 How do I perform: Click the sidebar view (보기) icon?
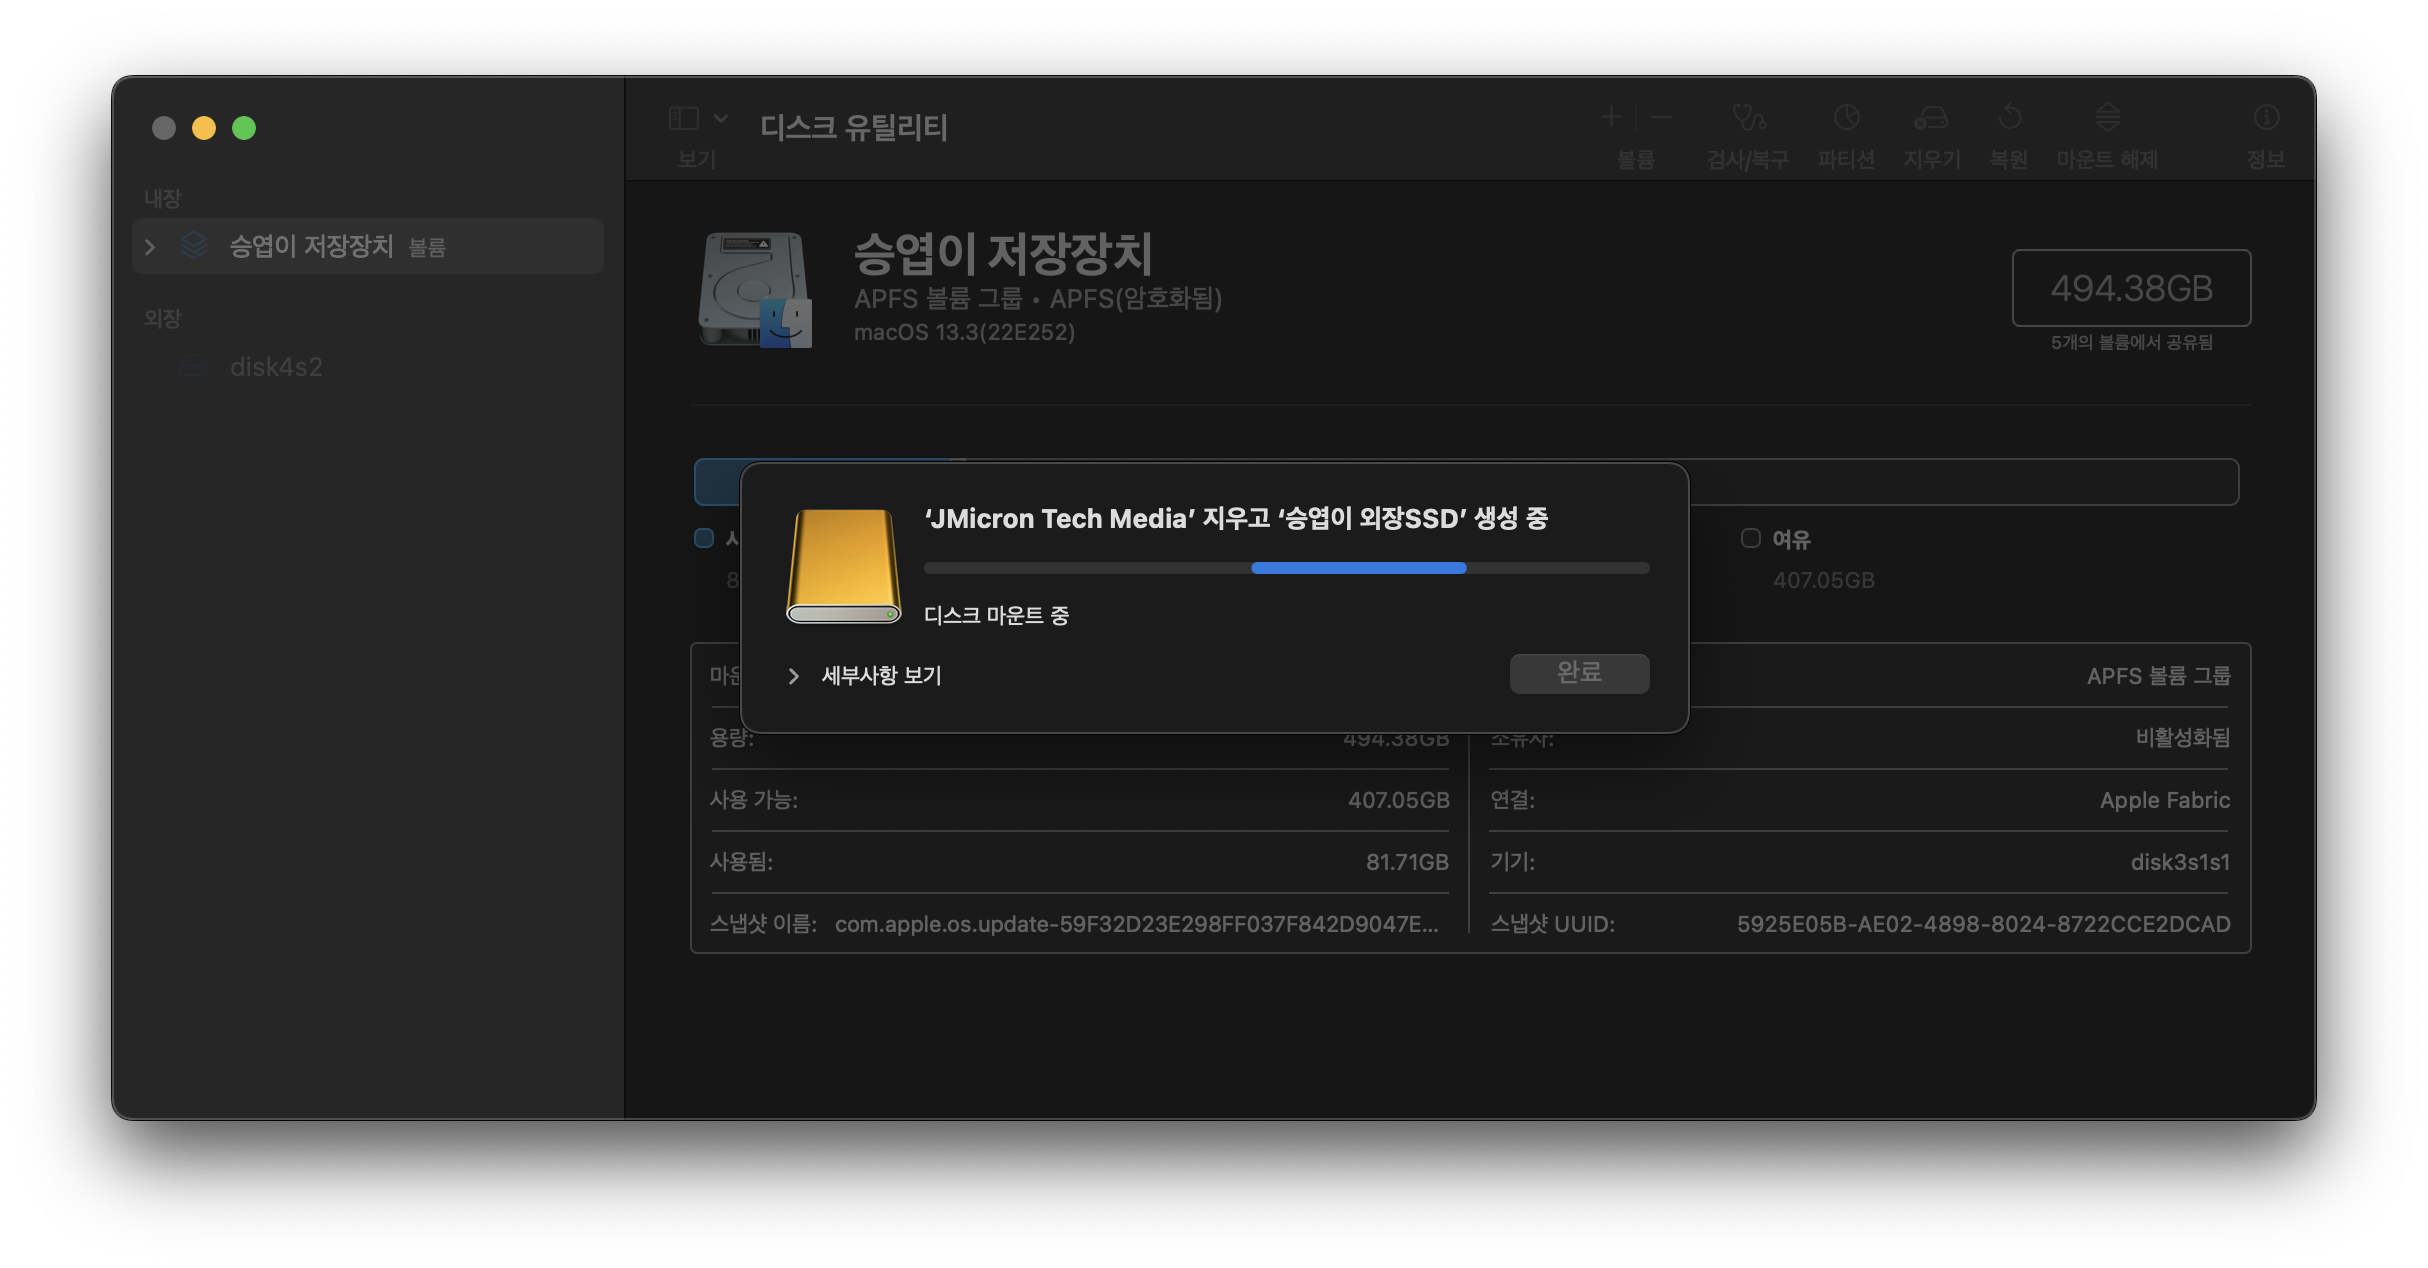coord(684,119)
